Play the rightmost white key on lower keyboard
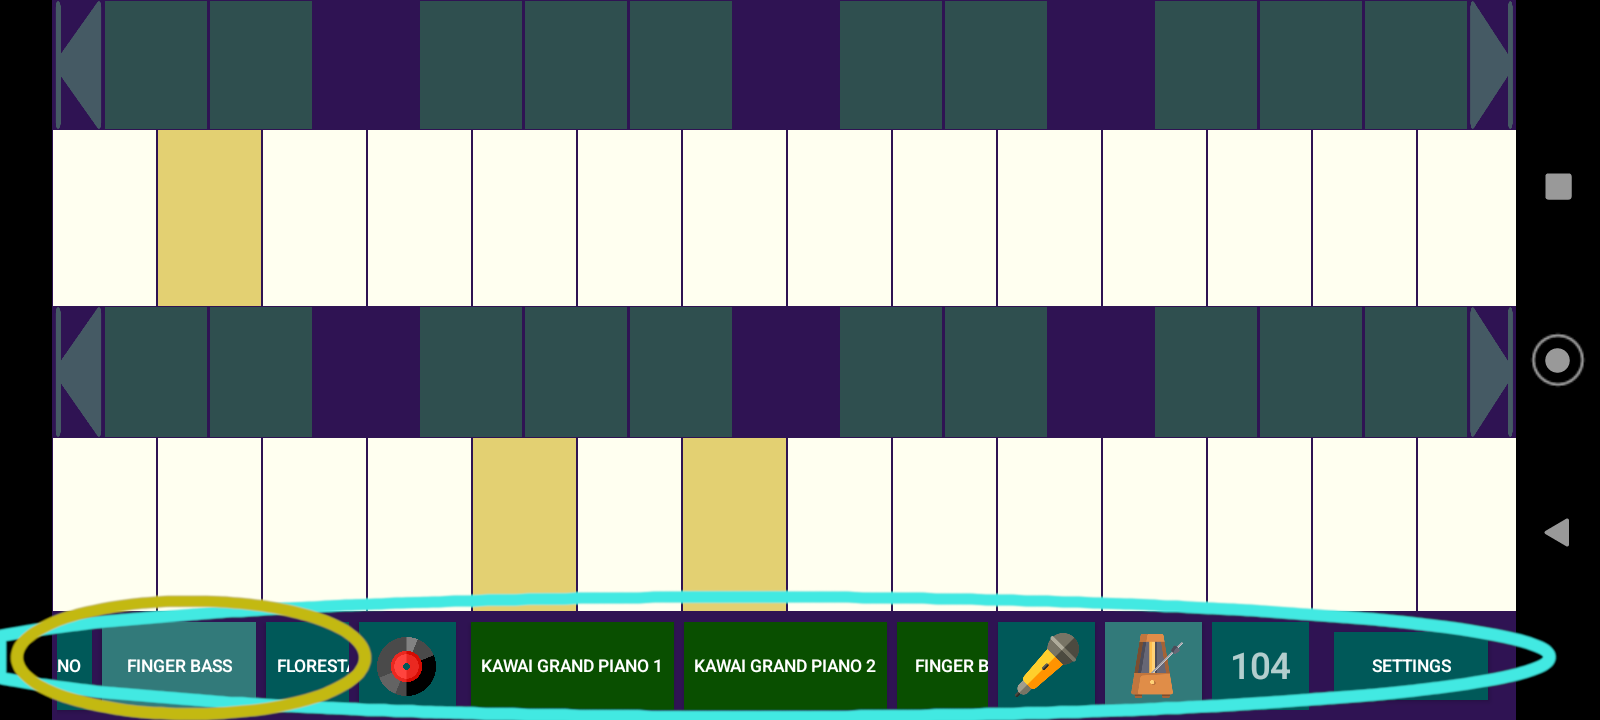This screenshot has width=1600, height=720. [x=1467, y=524]
